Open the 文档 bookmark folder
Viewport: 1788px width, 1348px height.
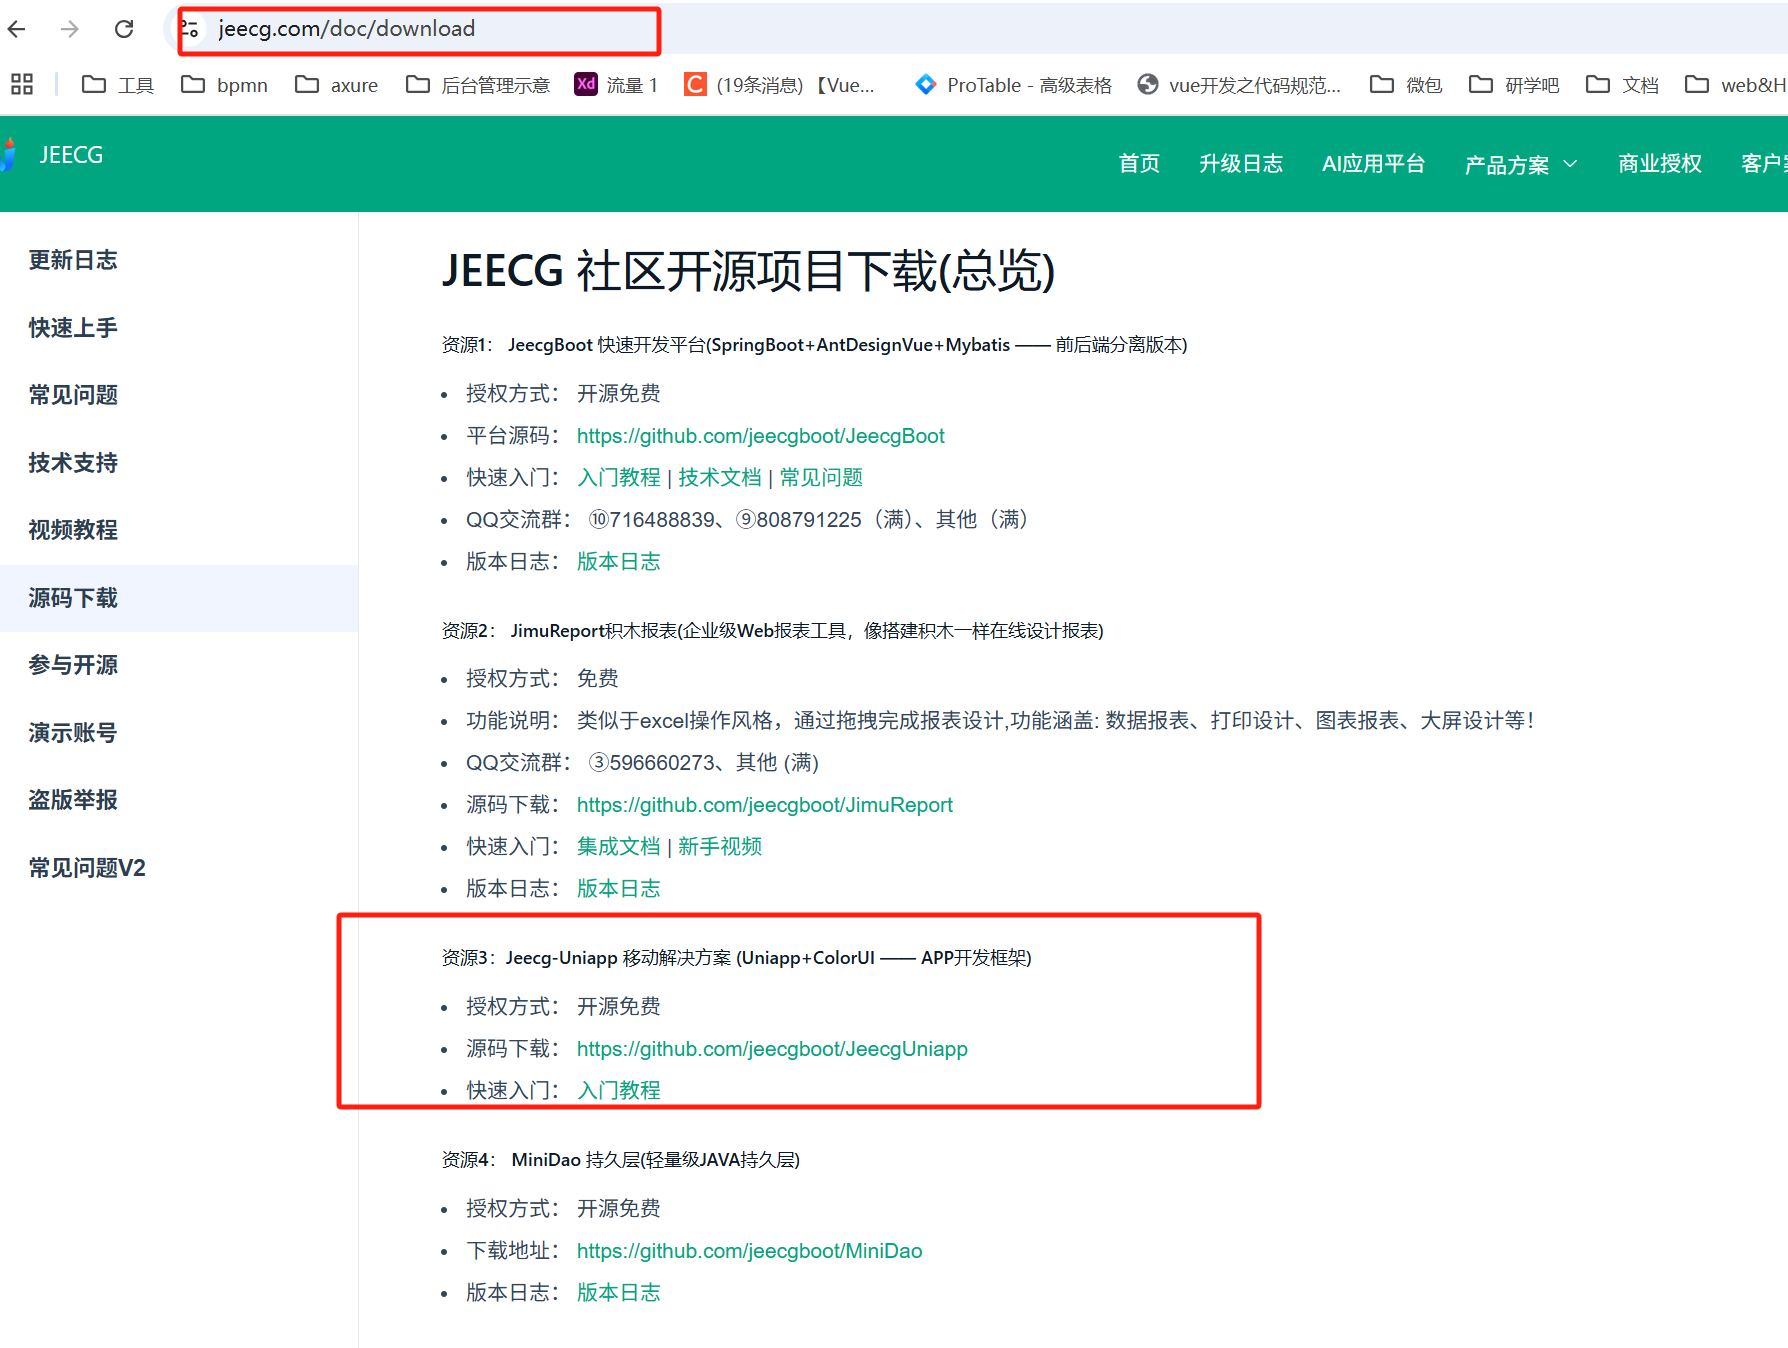1622,85
